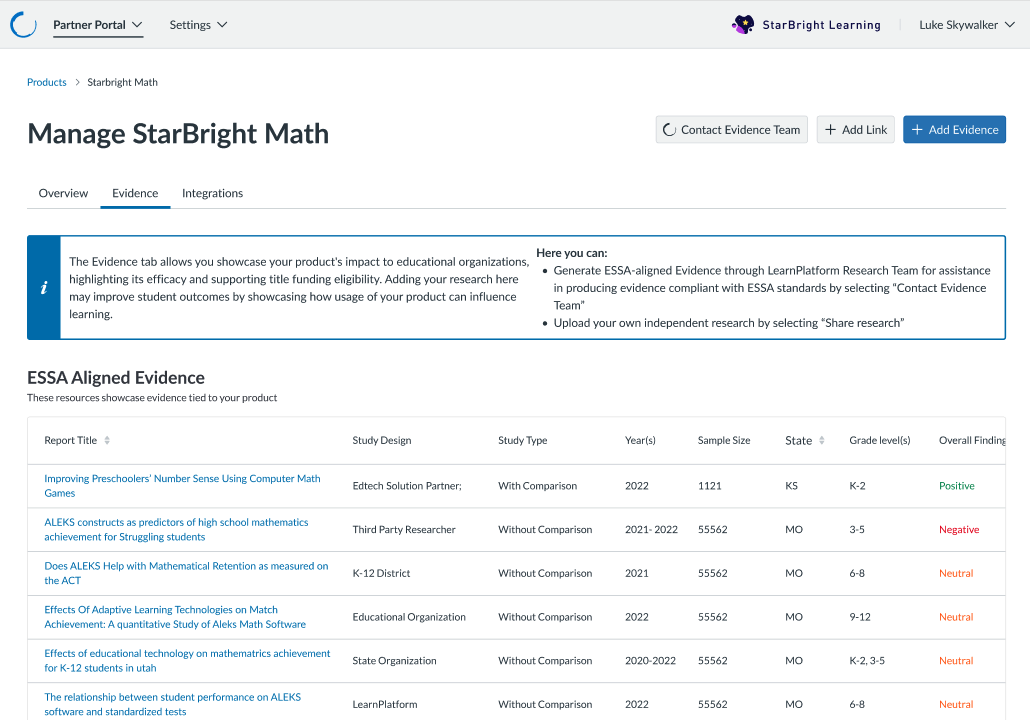
Task: Click State Organization cell
Action: (394, 660)
